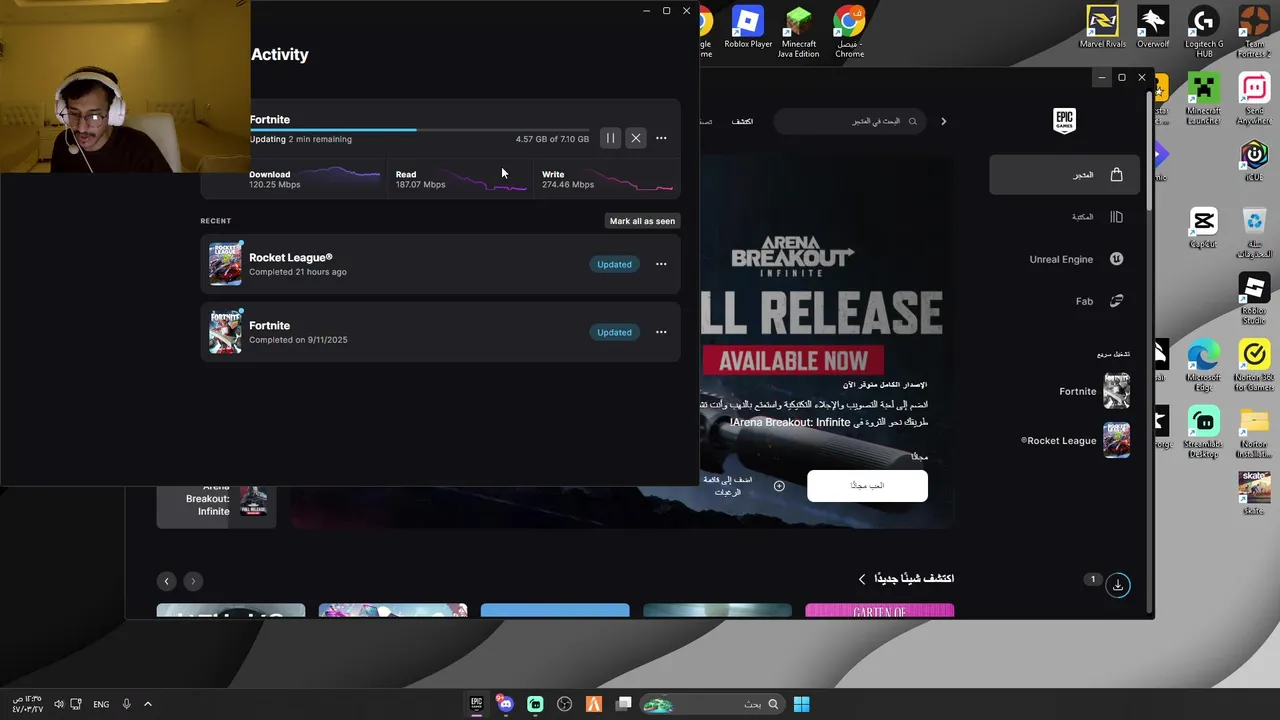Click the ENG language indicator

pos(101,704)
